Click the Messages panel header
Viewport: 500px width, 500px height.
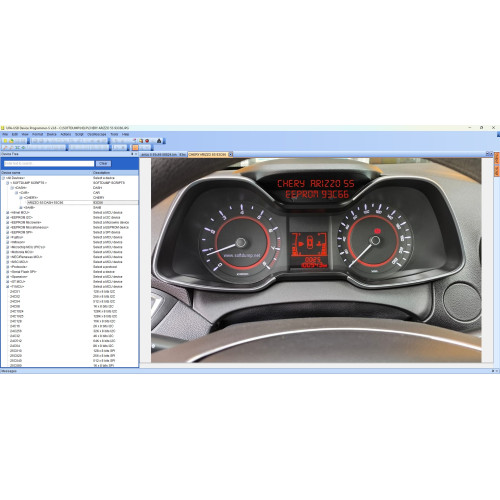tap(250, 371)
